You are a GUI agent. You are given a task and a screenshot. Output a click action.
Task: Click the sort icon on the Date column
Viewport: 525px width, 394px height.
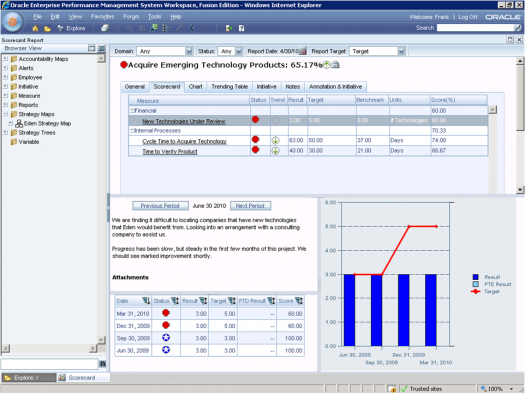point(146,301)
